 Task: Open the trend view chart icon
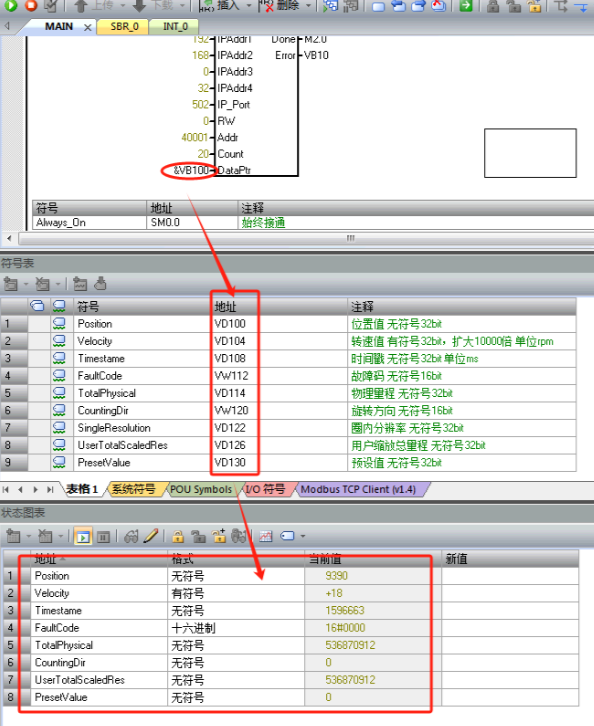tap(266, 536)
